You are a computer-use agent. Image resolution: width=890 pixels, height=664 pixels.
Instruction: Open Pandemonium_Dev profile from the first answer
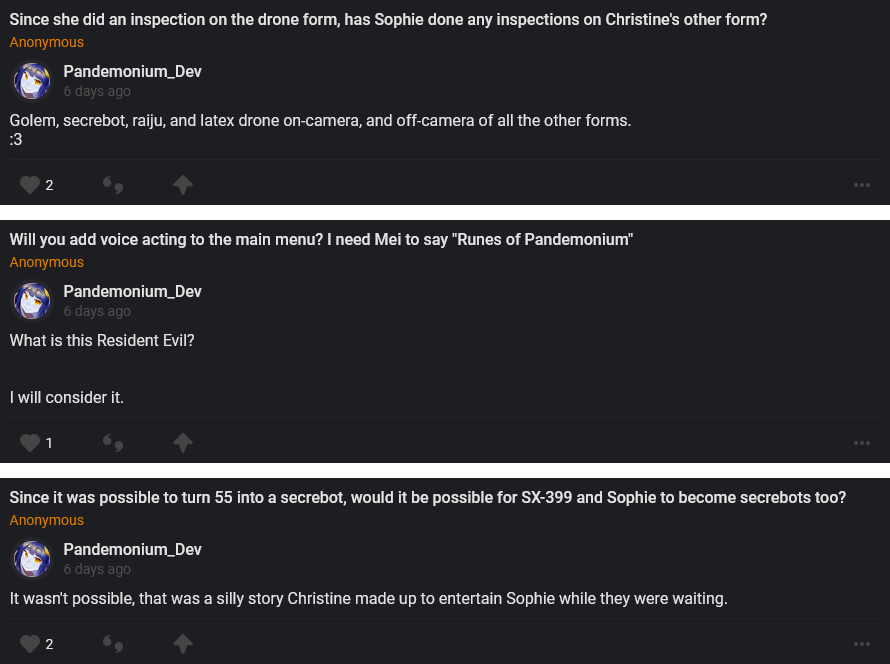point(132,72)
